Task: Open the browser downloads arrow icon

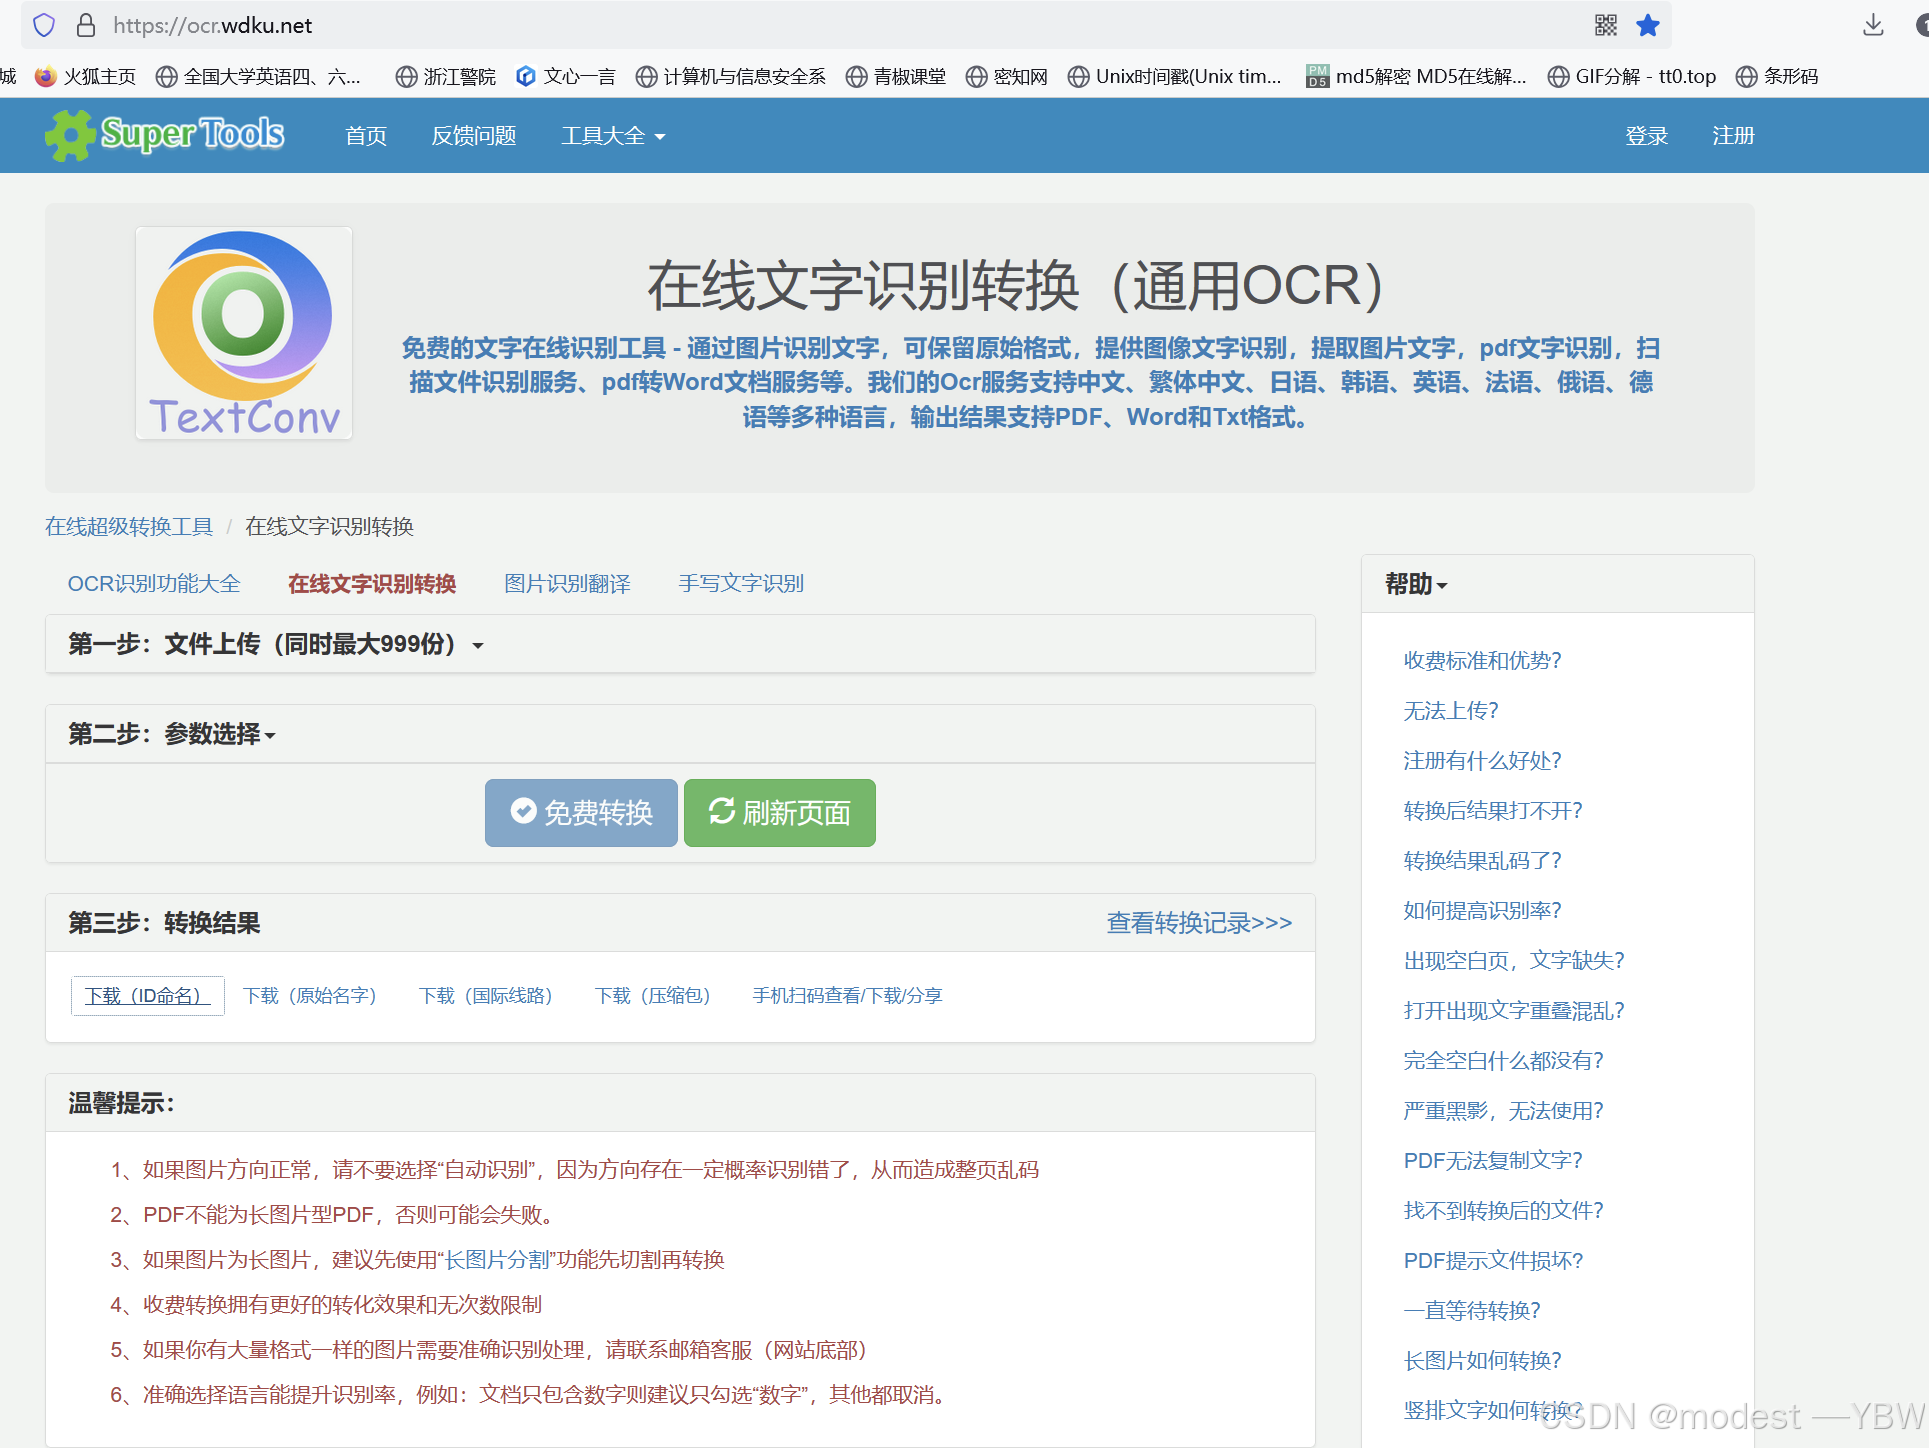Action: 1873,25
